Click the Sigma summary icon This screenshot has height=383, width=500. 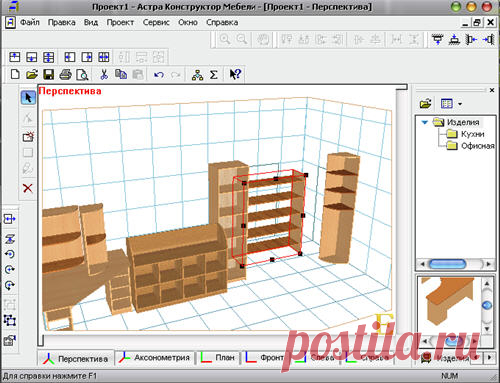point(214,74)
